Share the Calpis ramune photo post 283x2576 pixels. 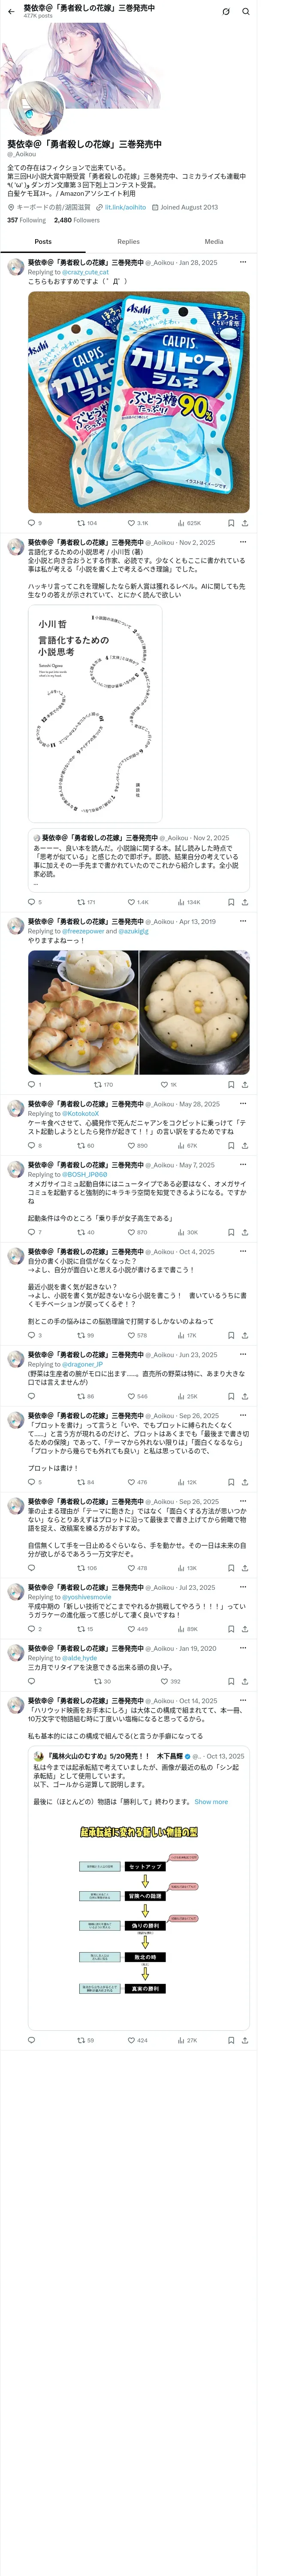(x=245, y=523)
